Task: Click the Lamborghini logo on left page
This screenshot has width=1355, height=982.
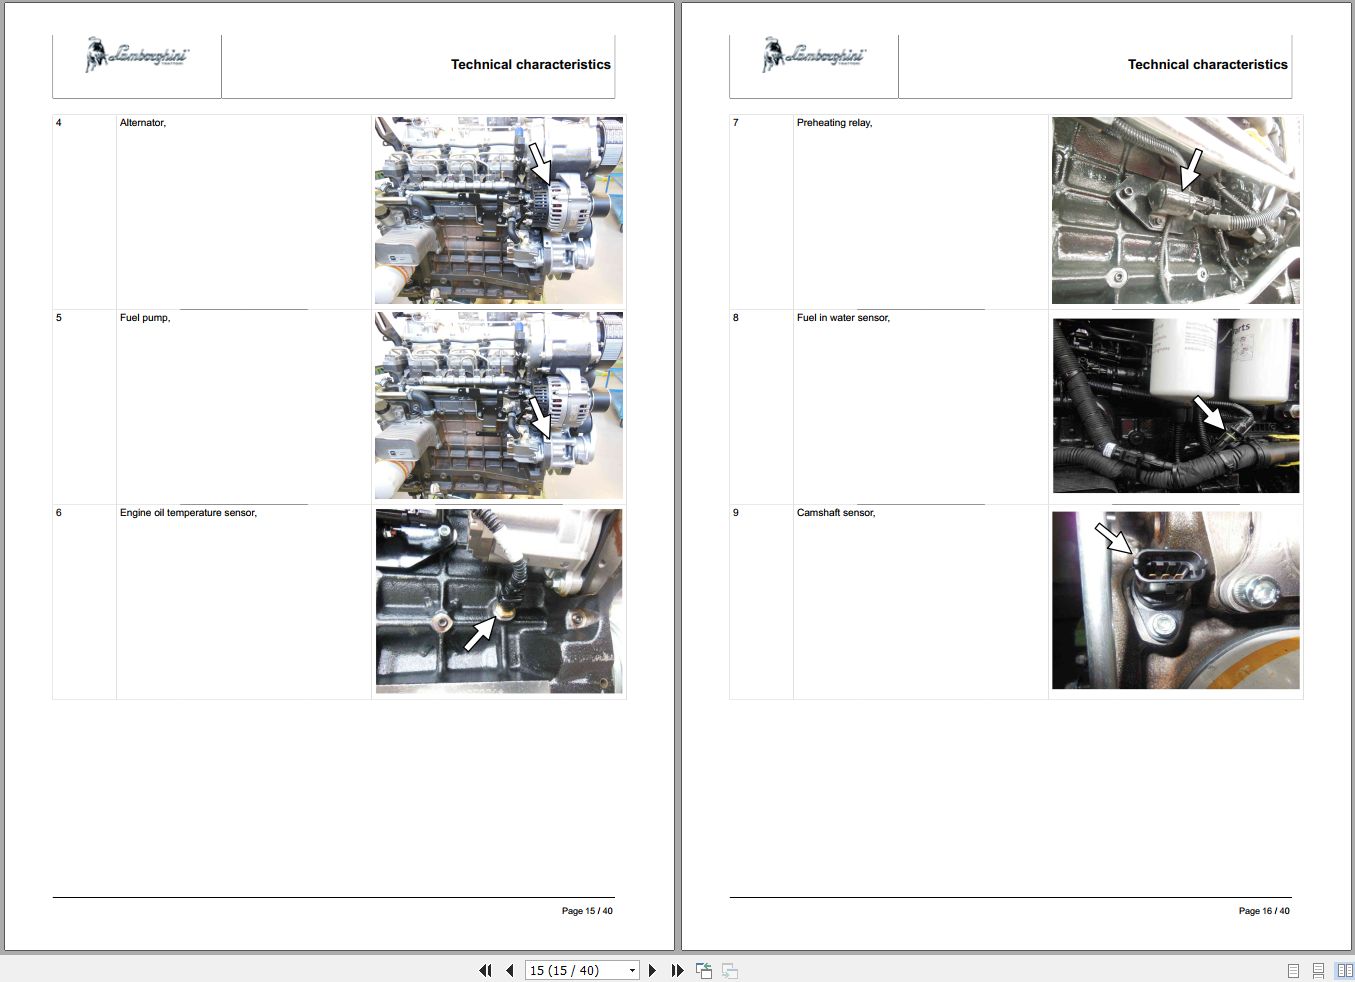Action: 137,56
